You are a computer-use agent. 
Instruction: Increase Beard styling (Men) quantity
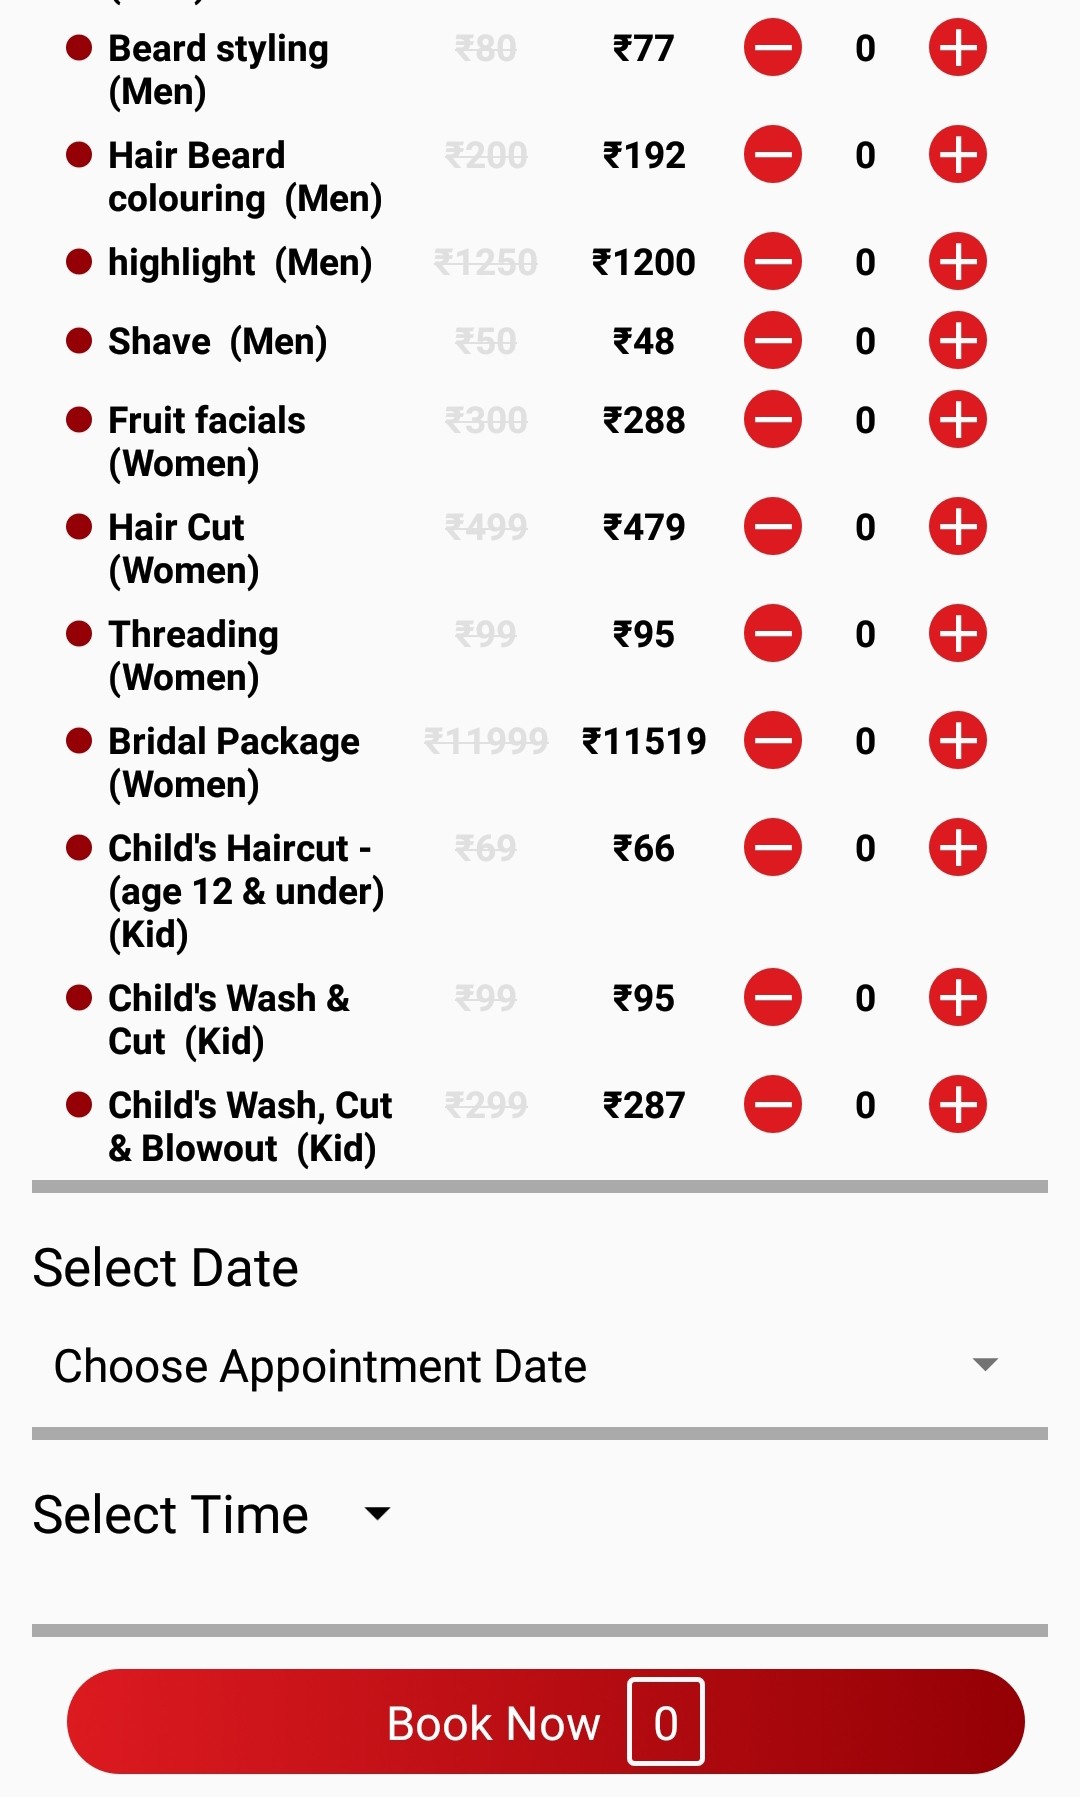(957, 48)
